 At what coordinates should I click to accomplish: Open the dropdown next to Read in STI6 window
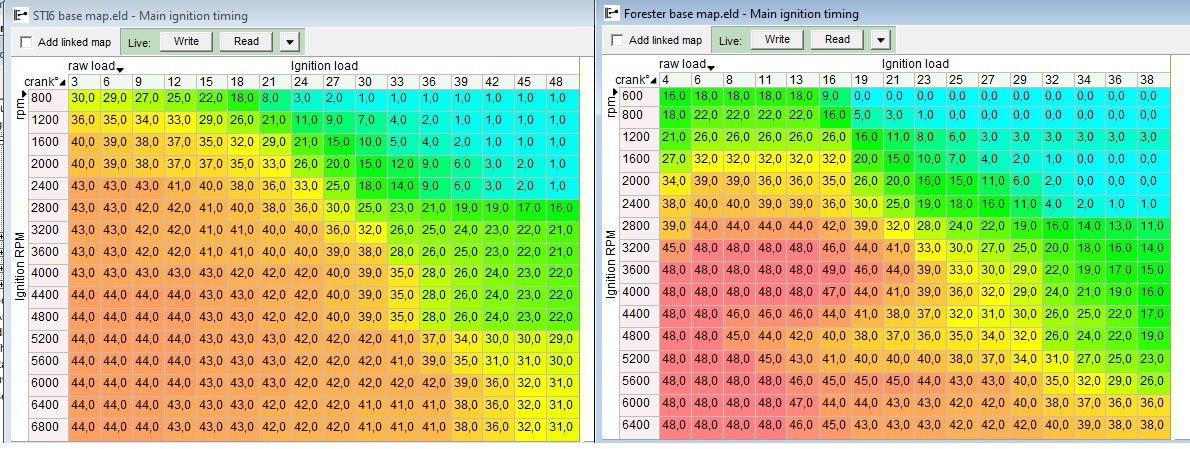[289, 42]
